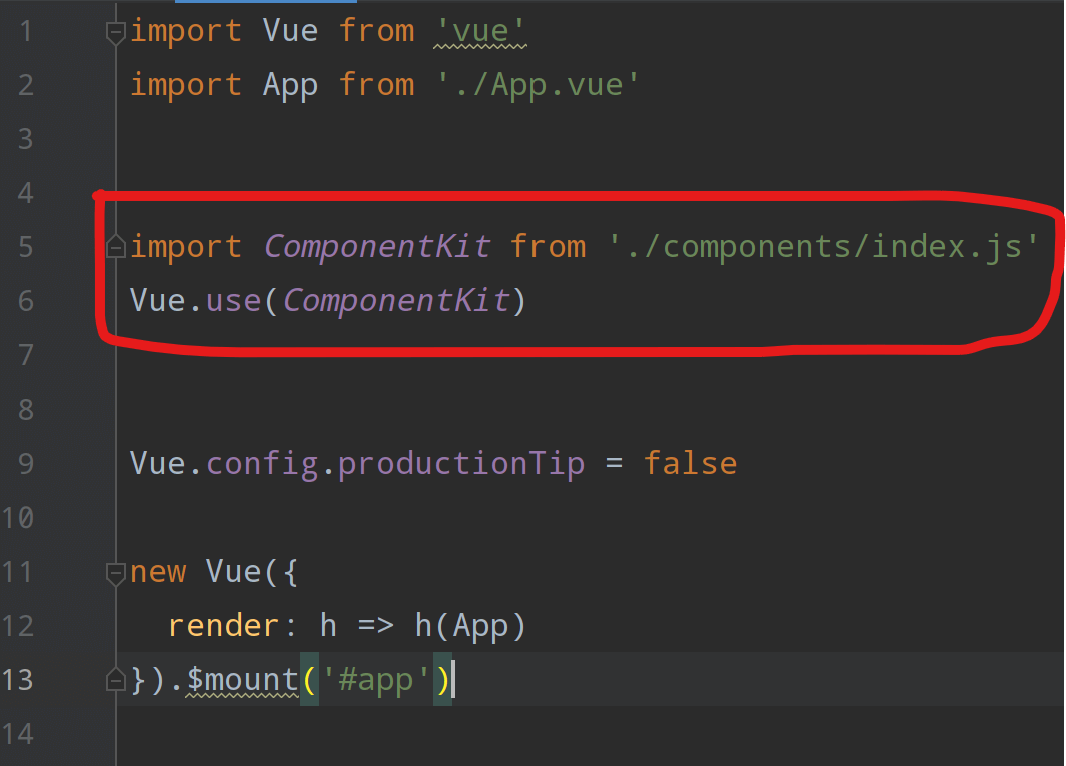Screen dimensions: 1066x766
Task: Click the 'render' key on line 12
Action: 224,626
